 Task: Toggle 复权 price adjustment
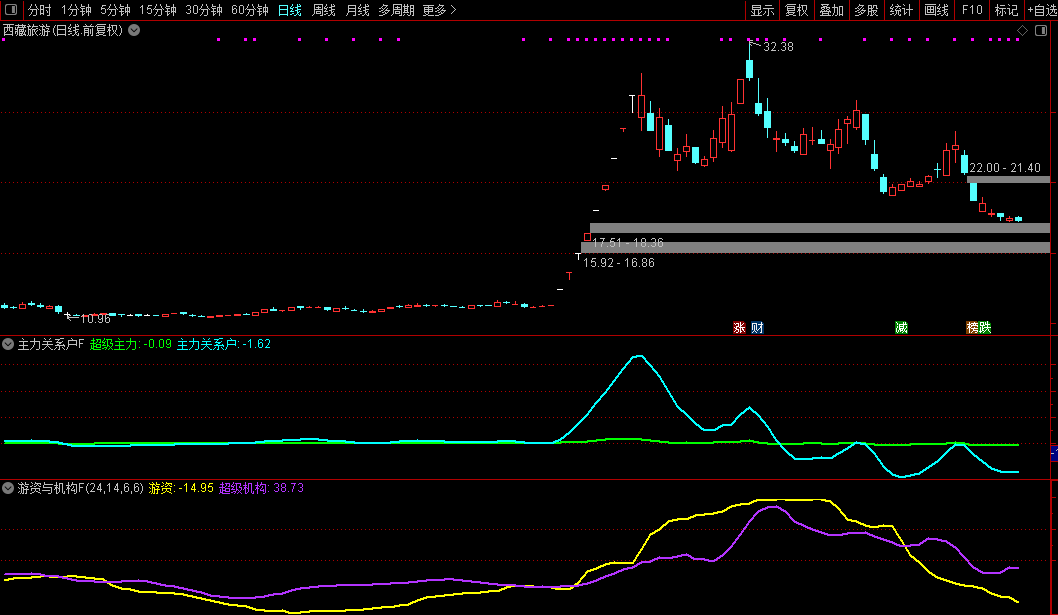click(796, 10)
